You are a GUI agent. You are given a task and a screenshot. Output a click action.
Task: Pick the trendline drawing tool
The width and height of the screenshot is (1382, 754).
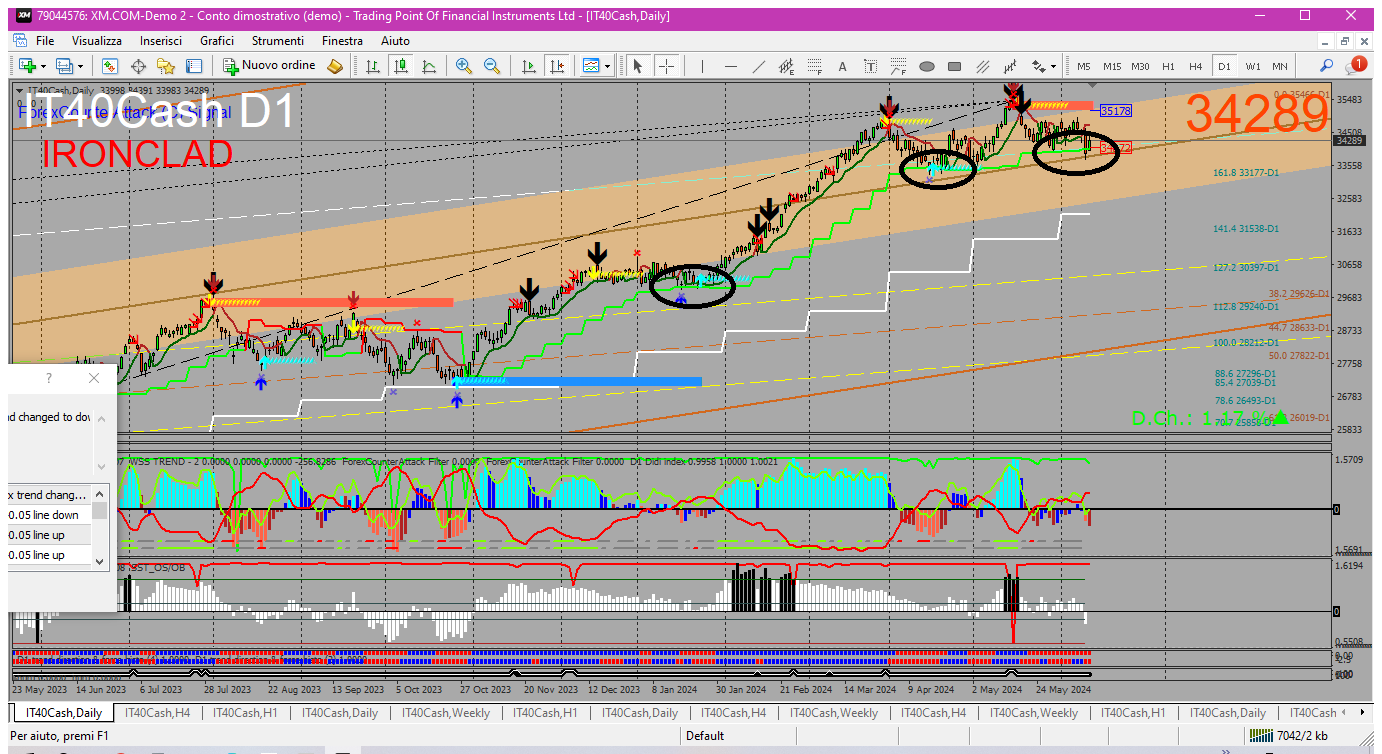pyautogui.click(x=758, y=66)
